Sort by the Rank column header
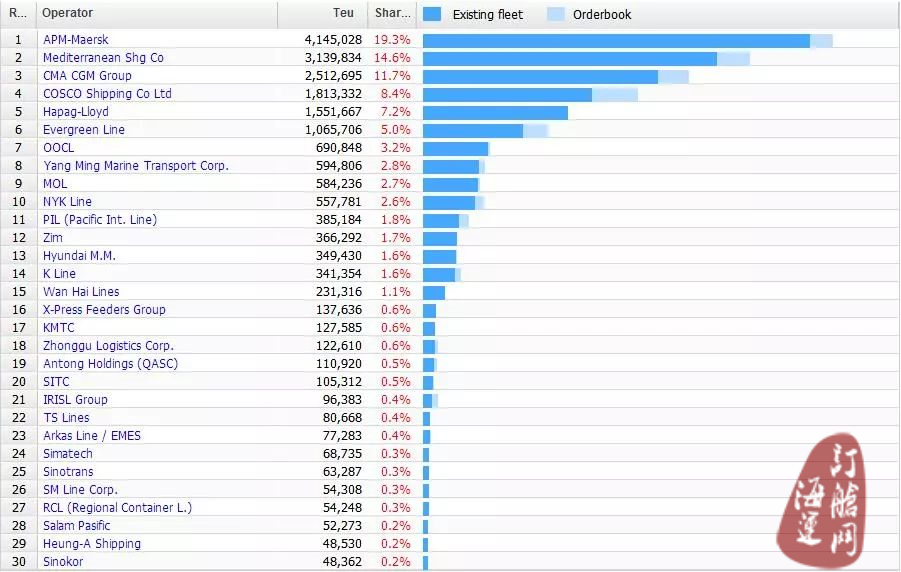The width and height of the screenshot is (901, 572). coord(18,14)
